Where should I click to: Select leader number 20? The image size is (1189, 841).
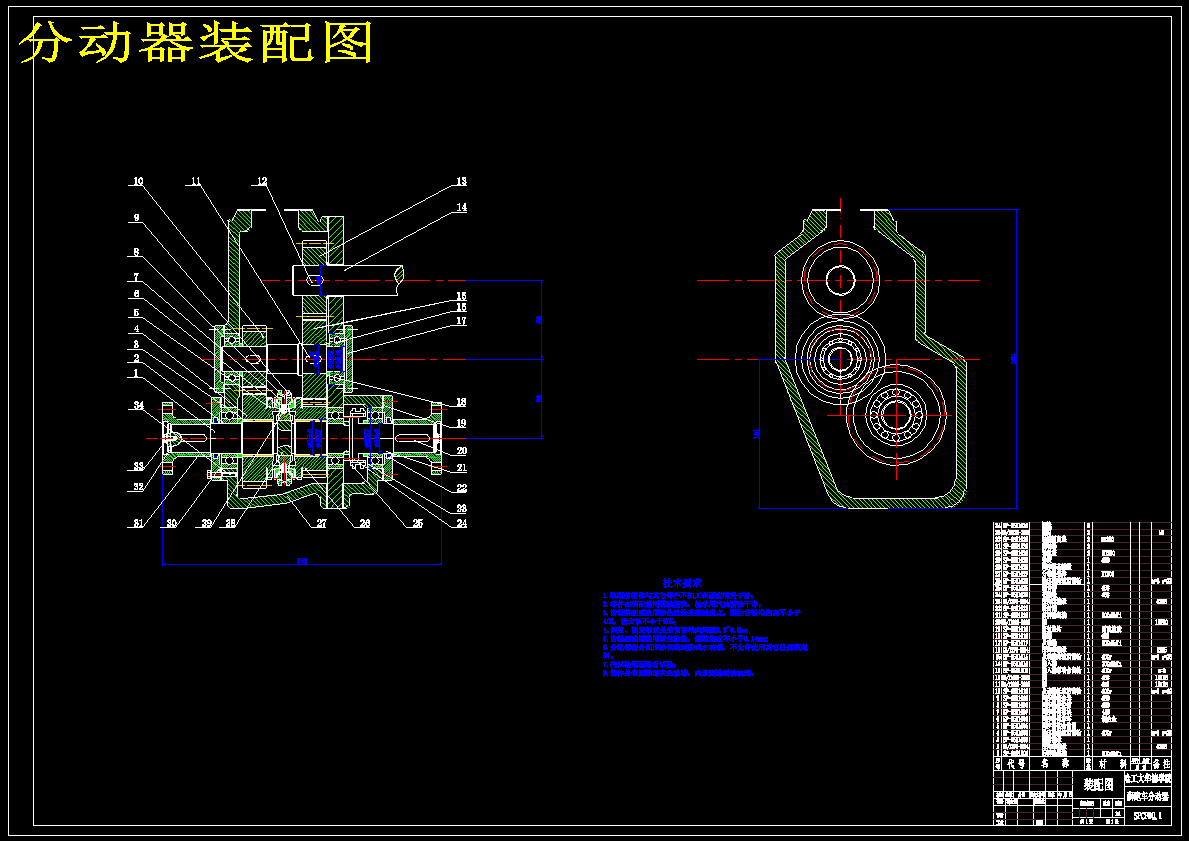click(x=461, y=450)
